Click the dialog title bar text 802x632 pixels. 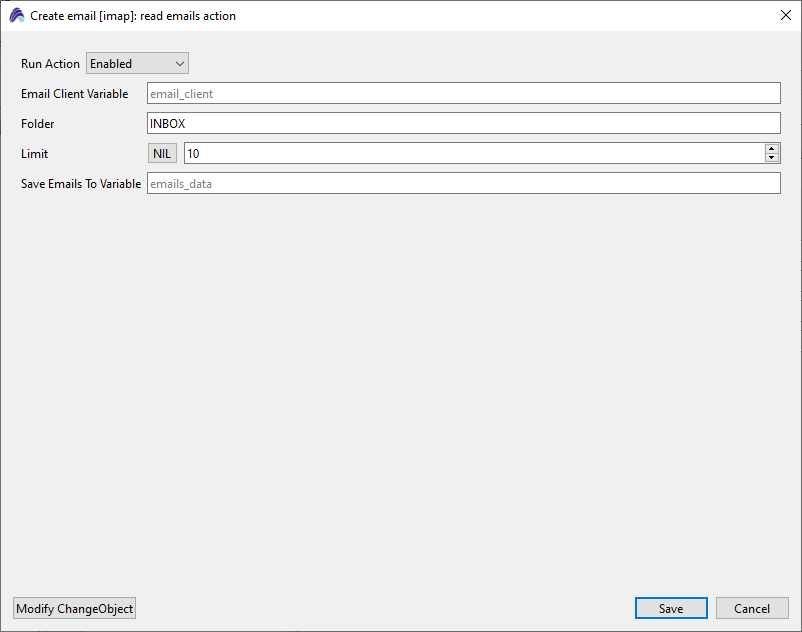pyautogui.click(x=133, y=16)
